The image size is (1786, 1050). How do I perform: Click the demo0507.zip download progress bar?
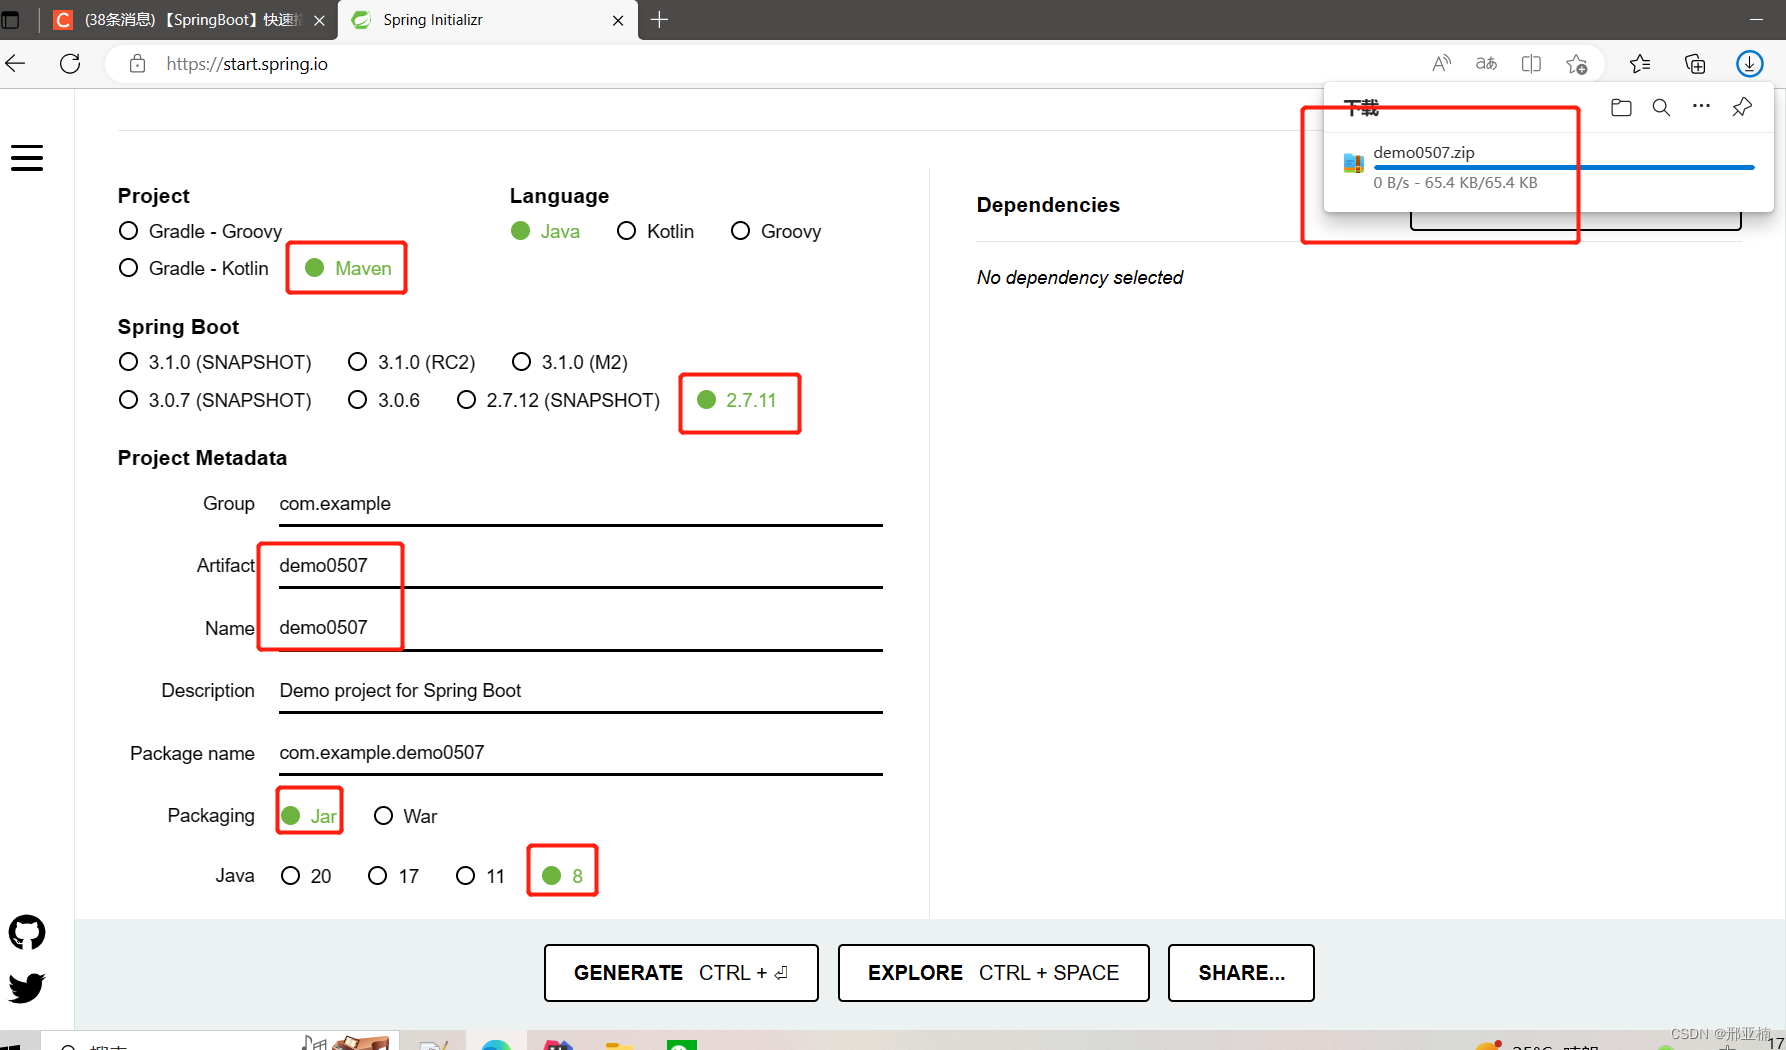click(1563, 168)
